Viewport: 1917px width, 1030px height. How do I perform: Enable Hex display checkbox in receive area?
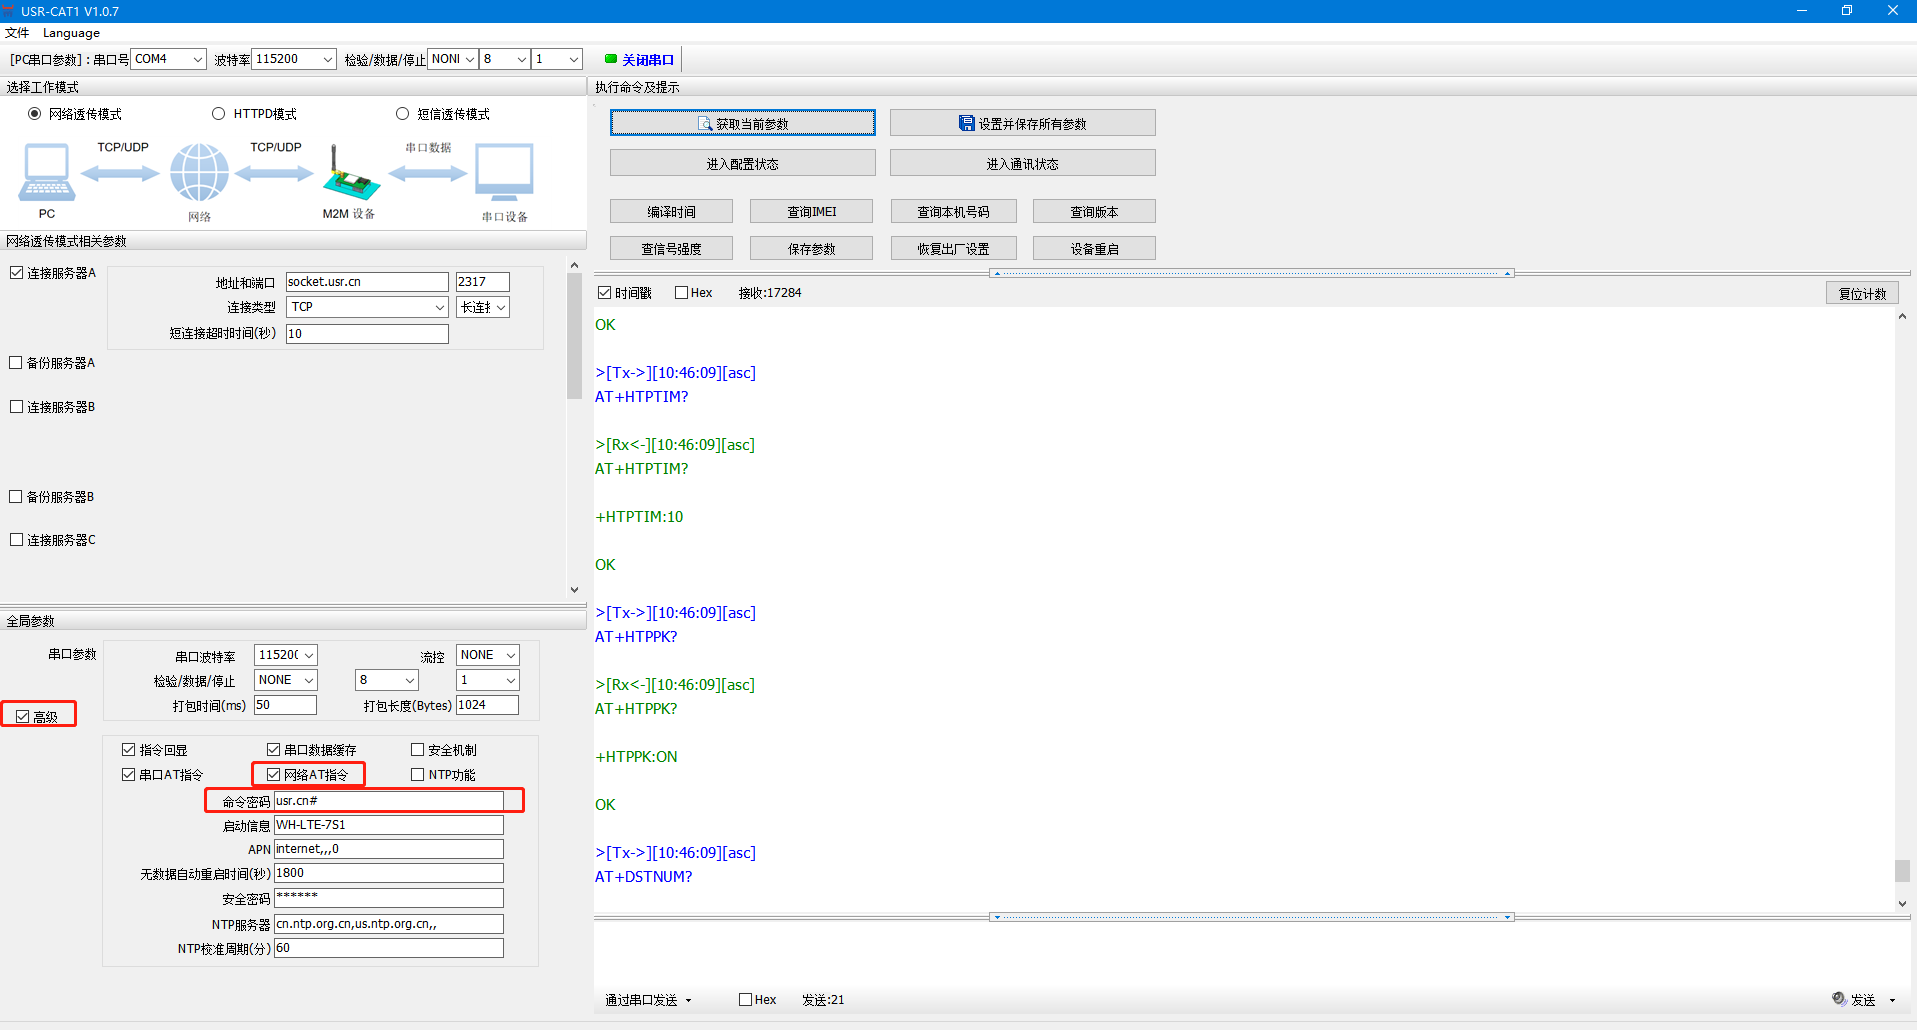[x=681, y=292]
